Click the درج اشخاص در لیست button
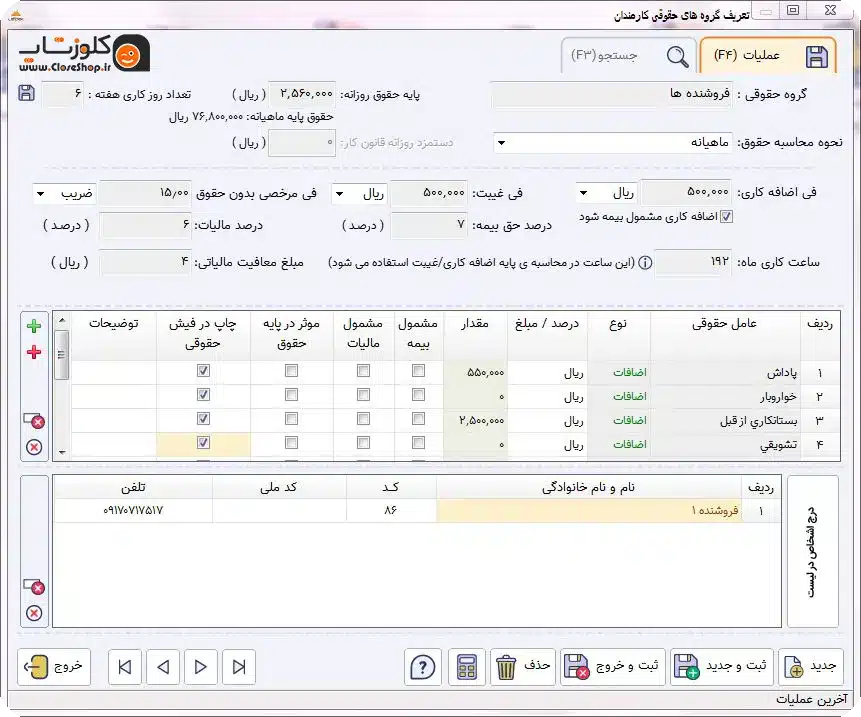The width and height of the screenshot is (861, 717). [x=813, y=551]
